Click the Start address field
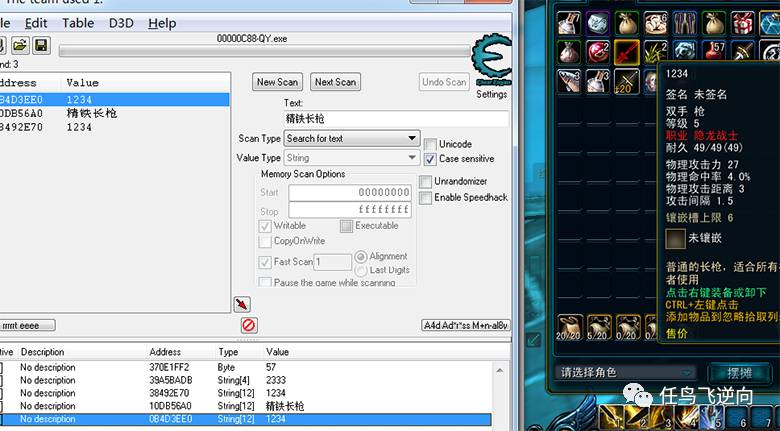 pyautogui.click(x=350, y=193)
